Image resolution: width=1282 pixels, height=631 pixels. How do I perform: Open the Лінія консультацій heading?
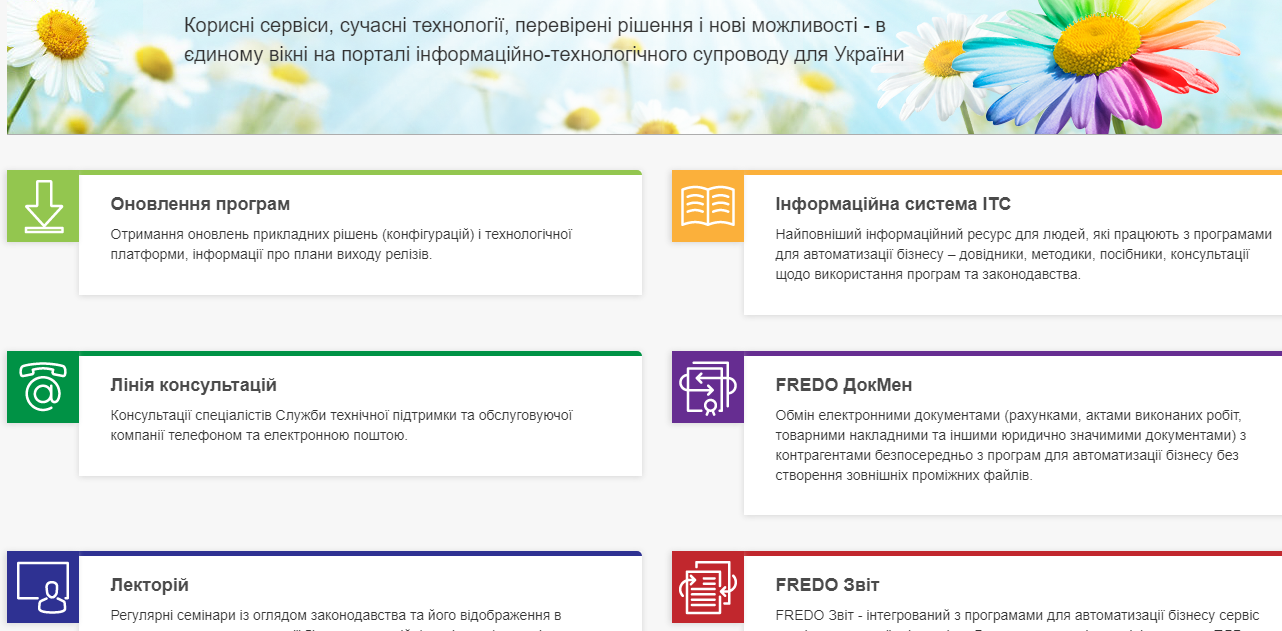pos(193,385)
